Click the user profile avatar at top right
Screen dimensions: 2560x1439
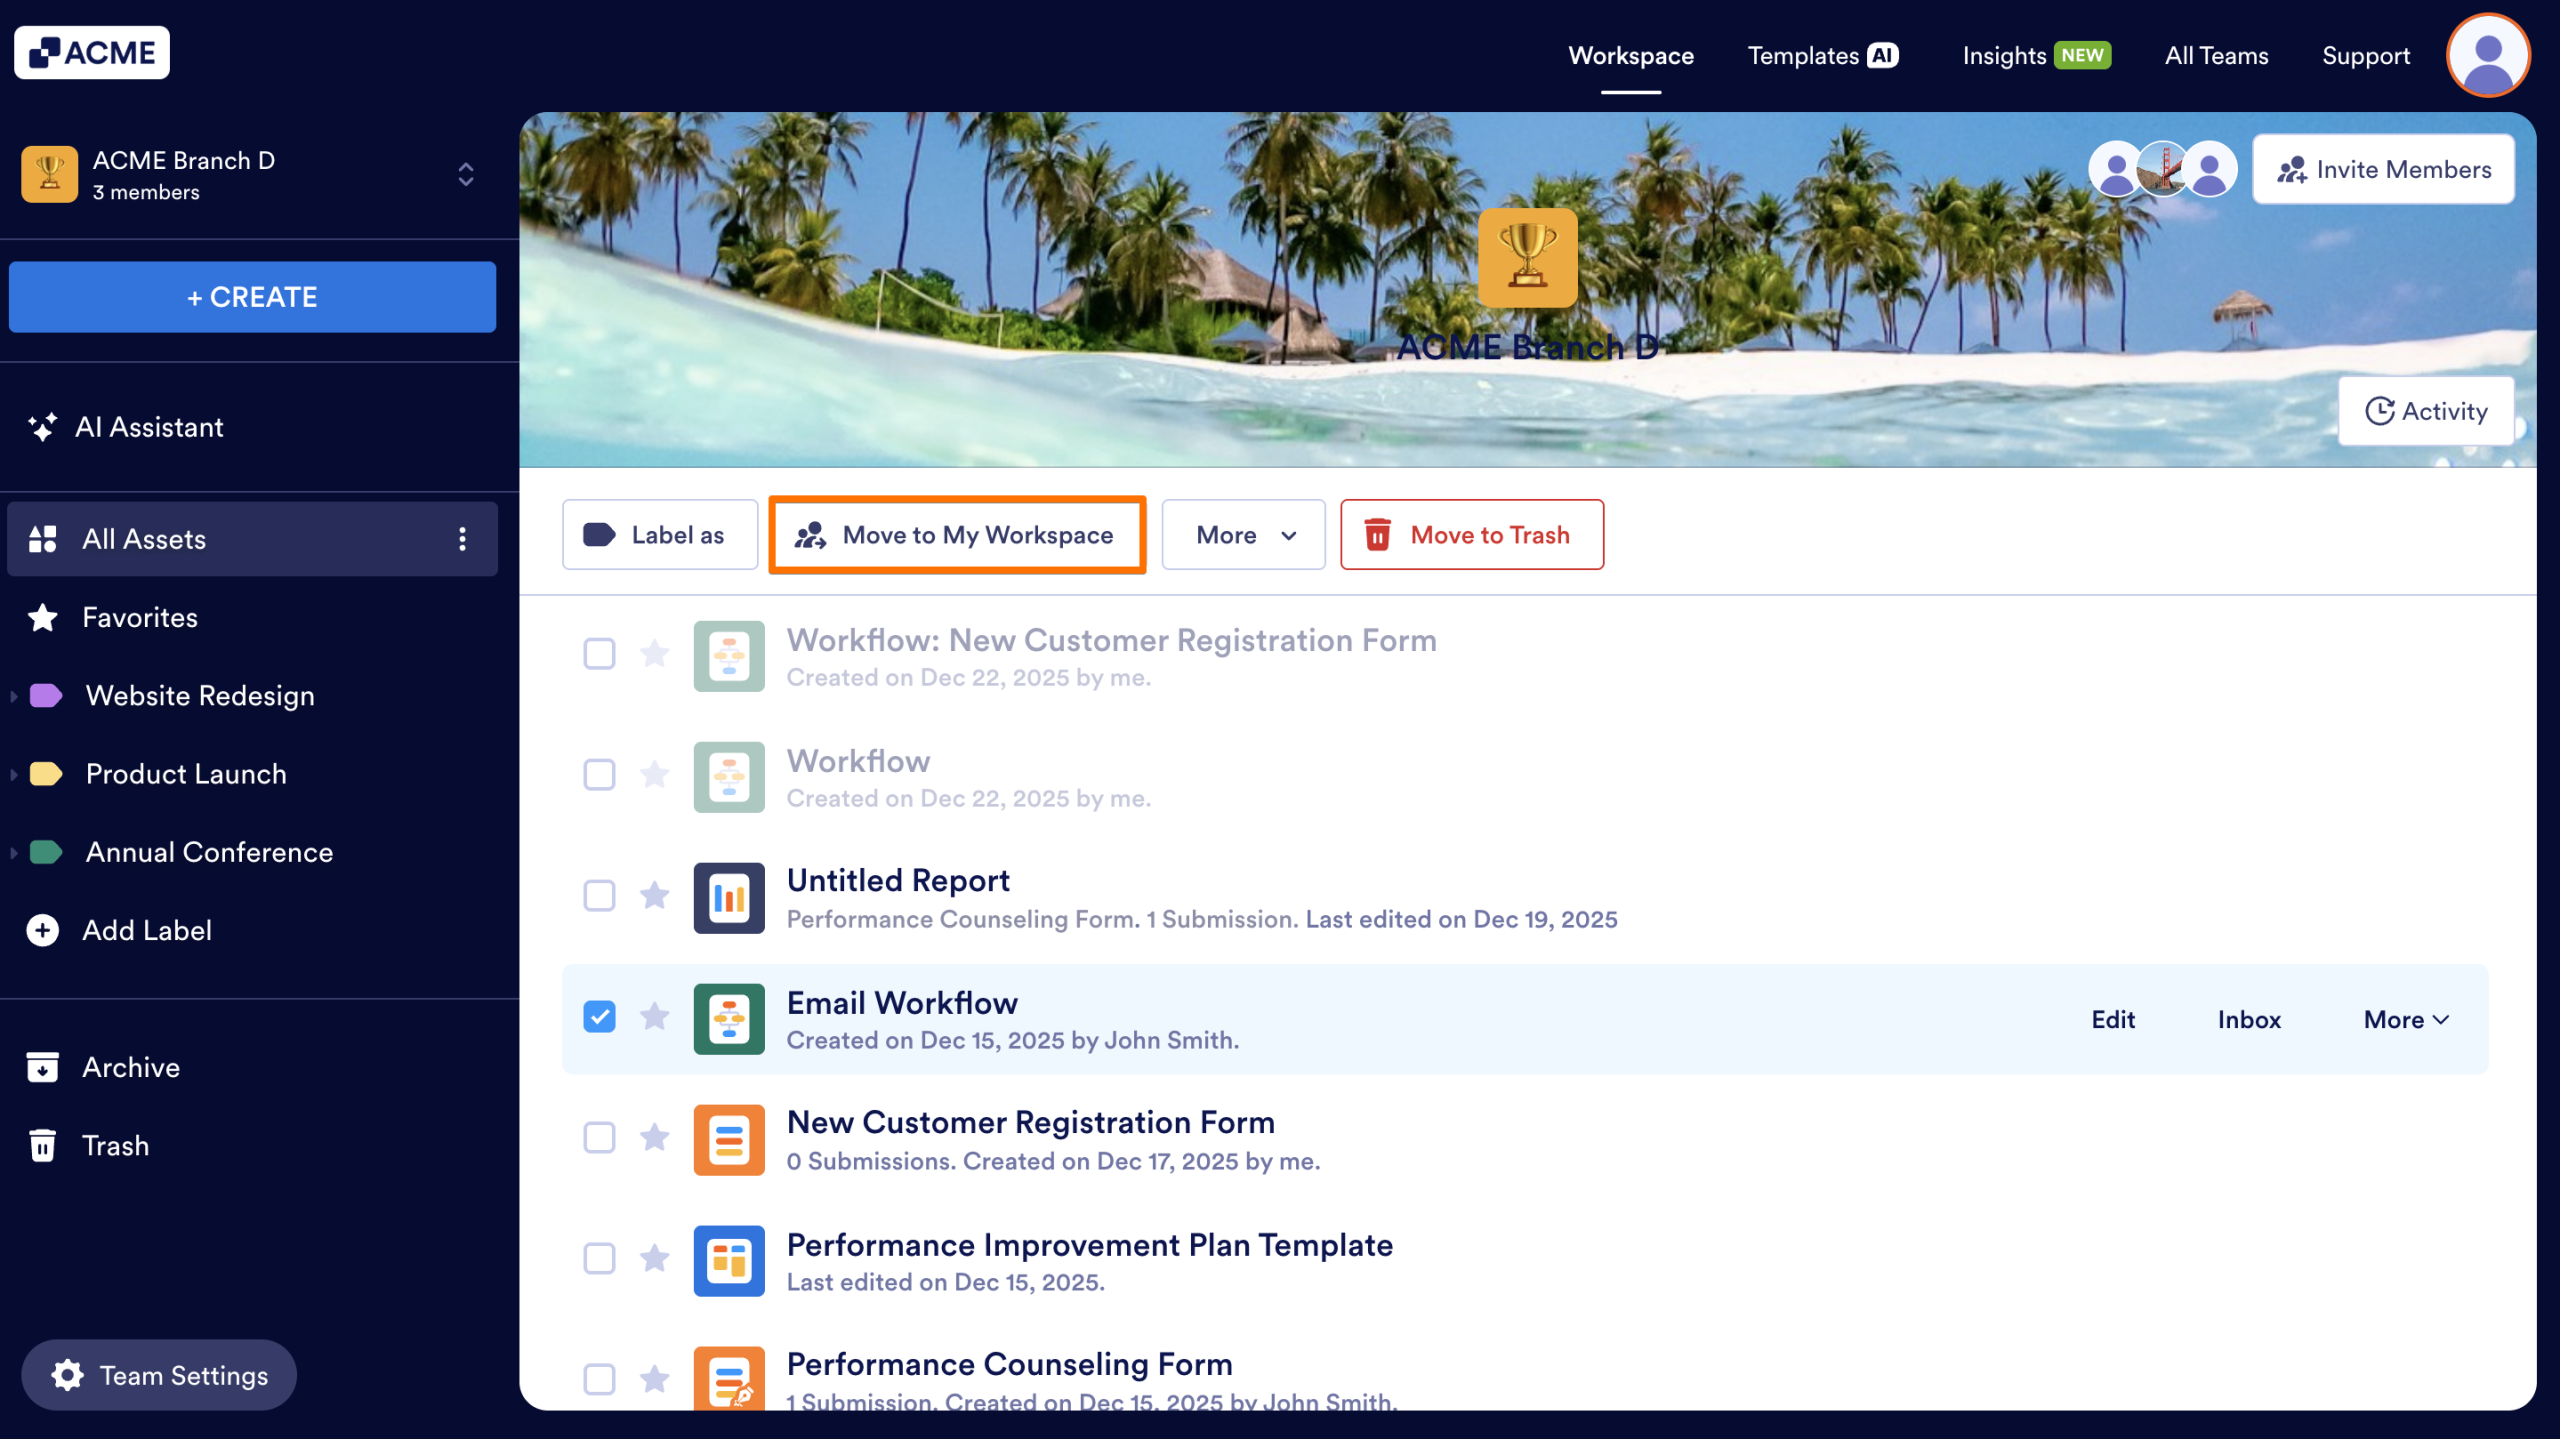pyautogui.click(x=2487, y=55)
